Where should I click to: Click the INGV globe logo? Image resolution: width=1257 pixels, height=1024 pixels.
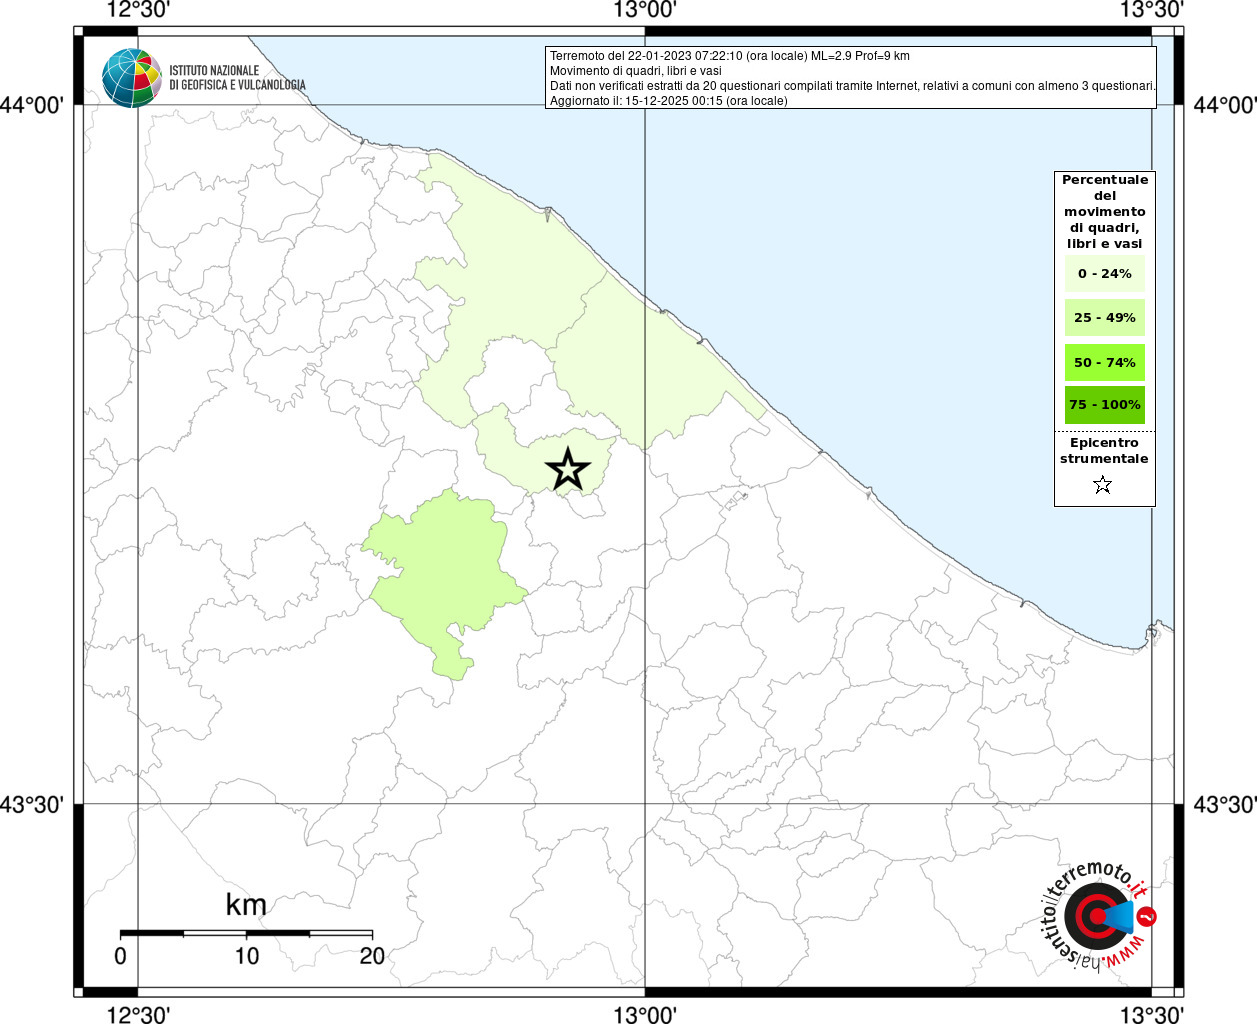[x=132, y=78]
